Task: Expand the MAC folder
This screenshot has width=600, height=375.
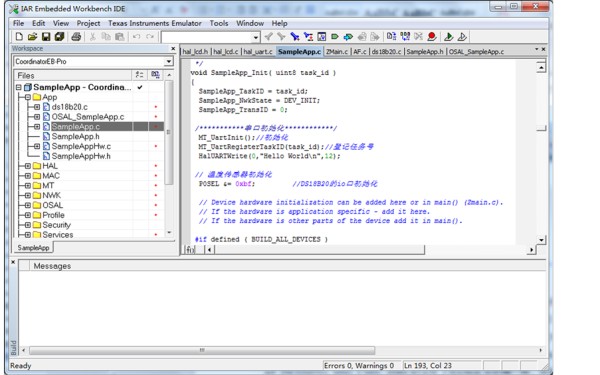Action: [x=28, y=176]
